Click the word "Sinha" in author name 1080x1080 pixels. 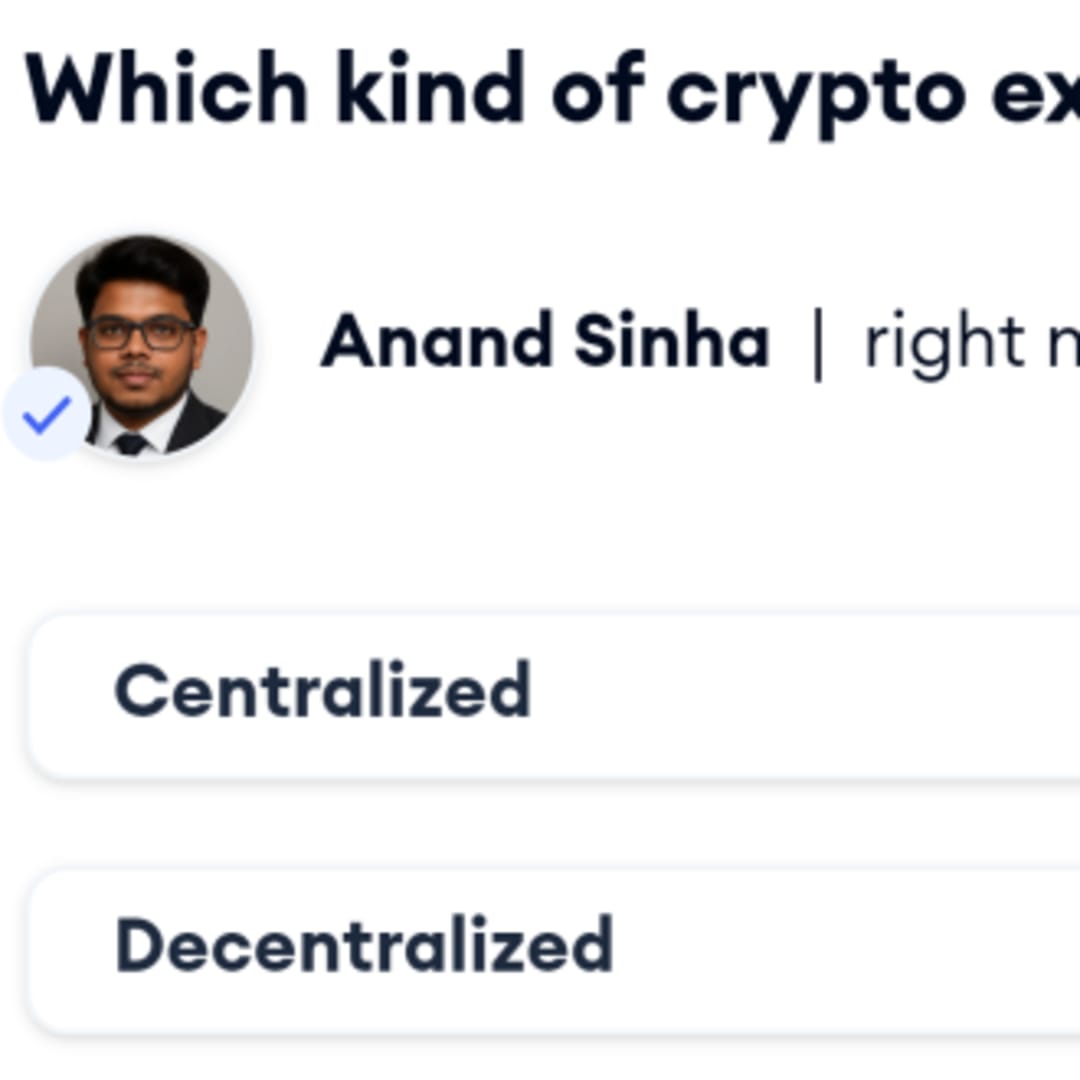[x=672, y=341]
